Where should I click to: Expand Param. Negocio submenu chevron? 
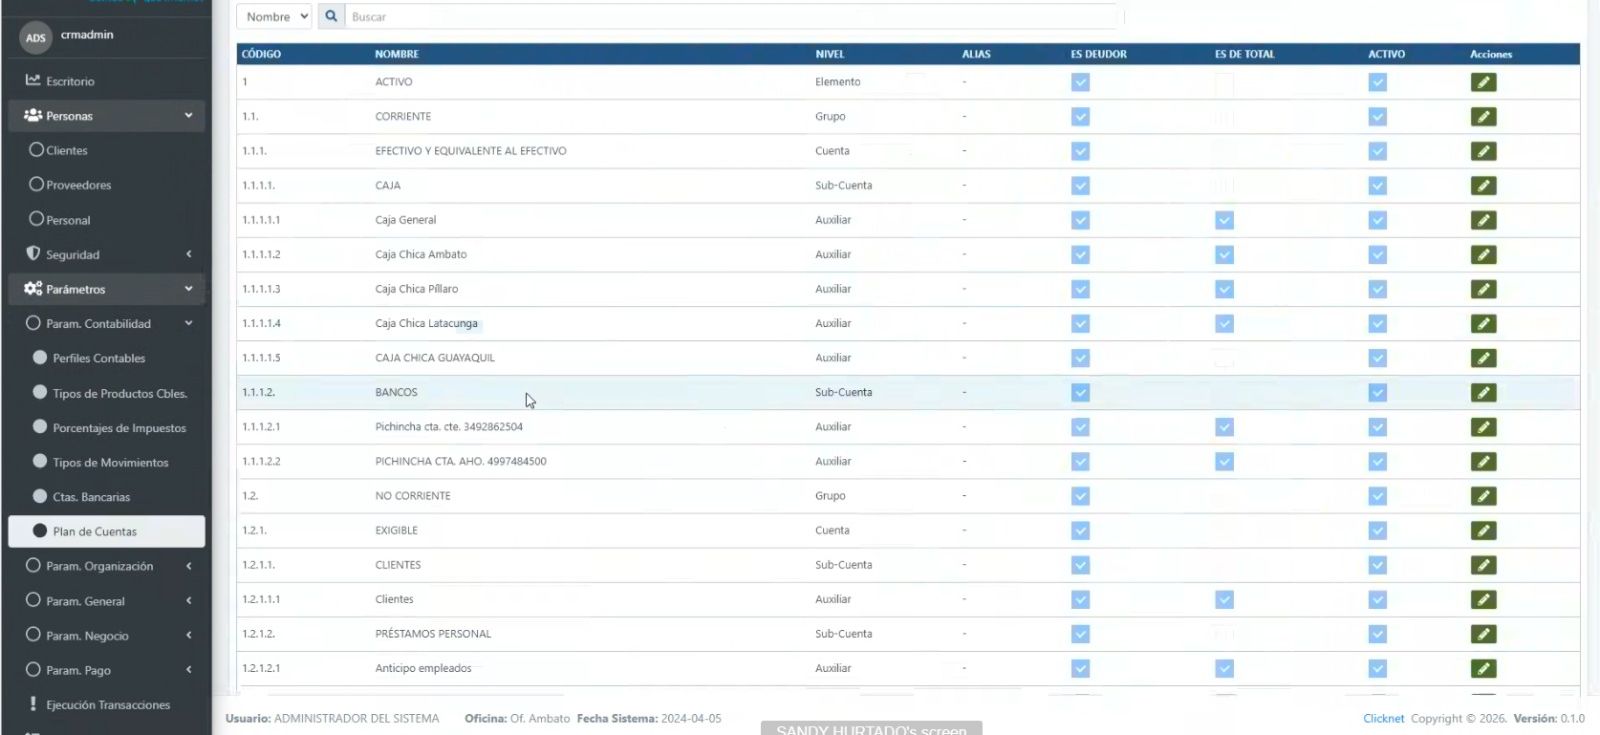188,635
